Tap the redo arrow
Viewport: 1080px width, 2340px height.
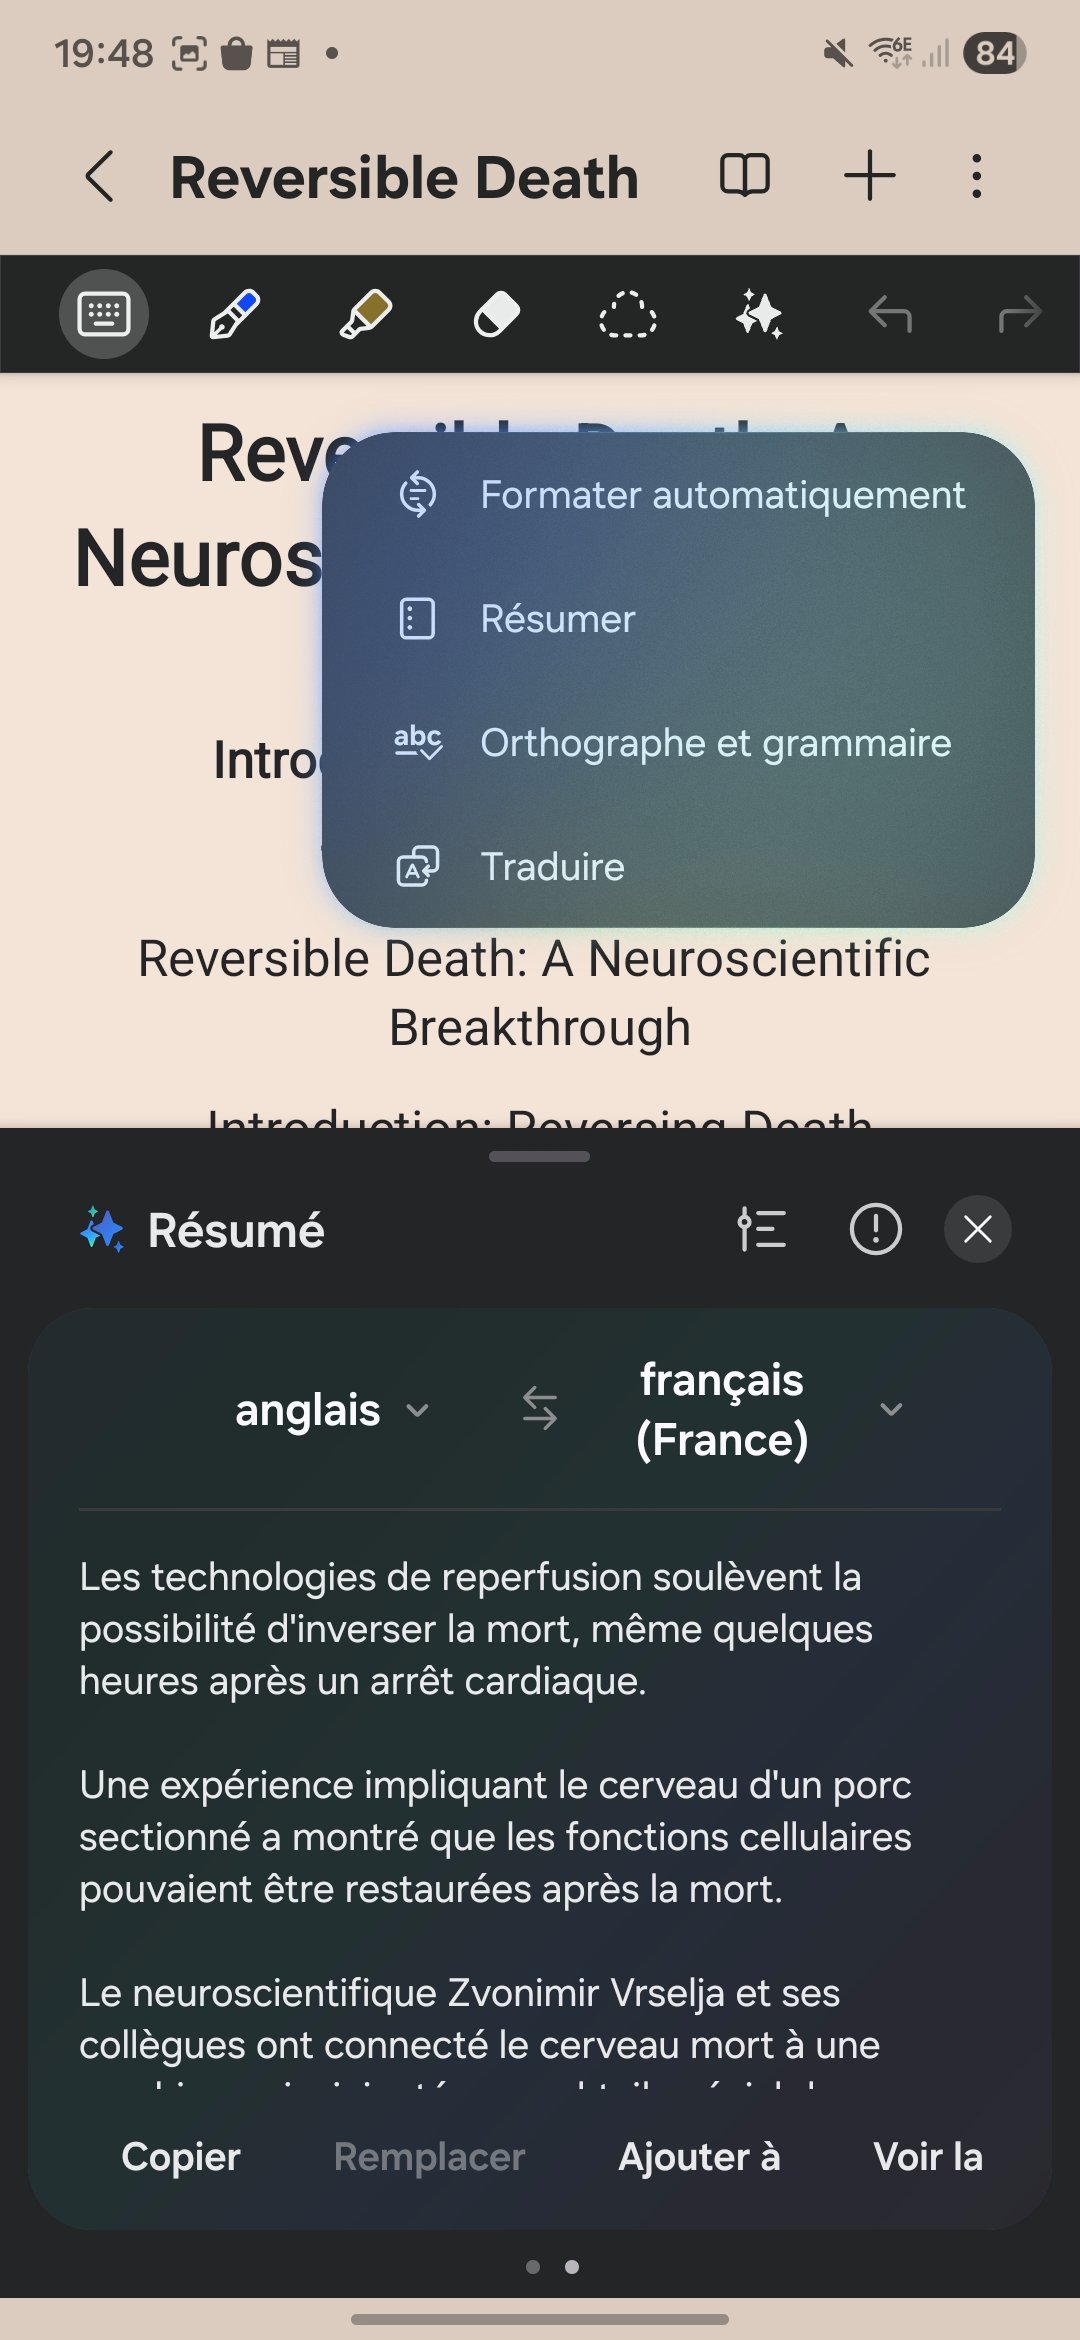(x=1019, y=315)
